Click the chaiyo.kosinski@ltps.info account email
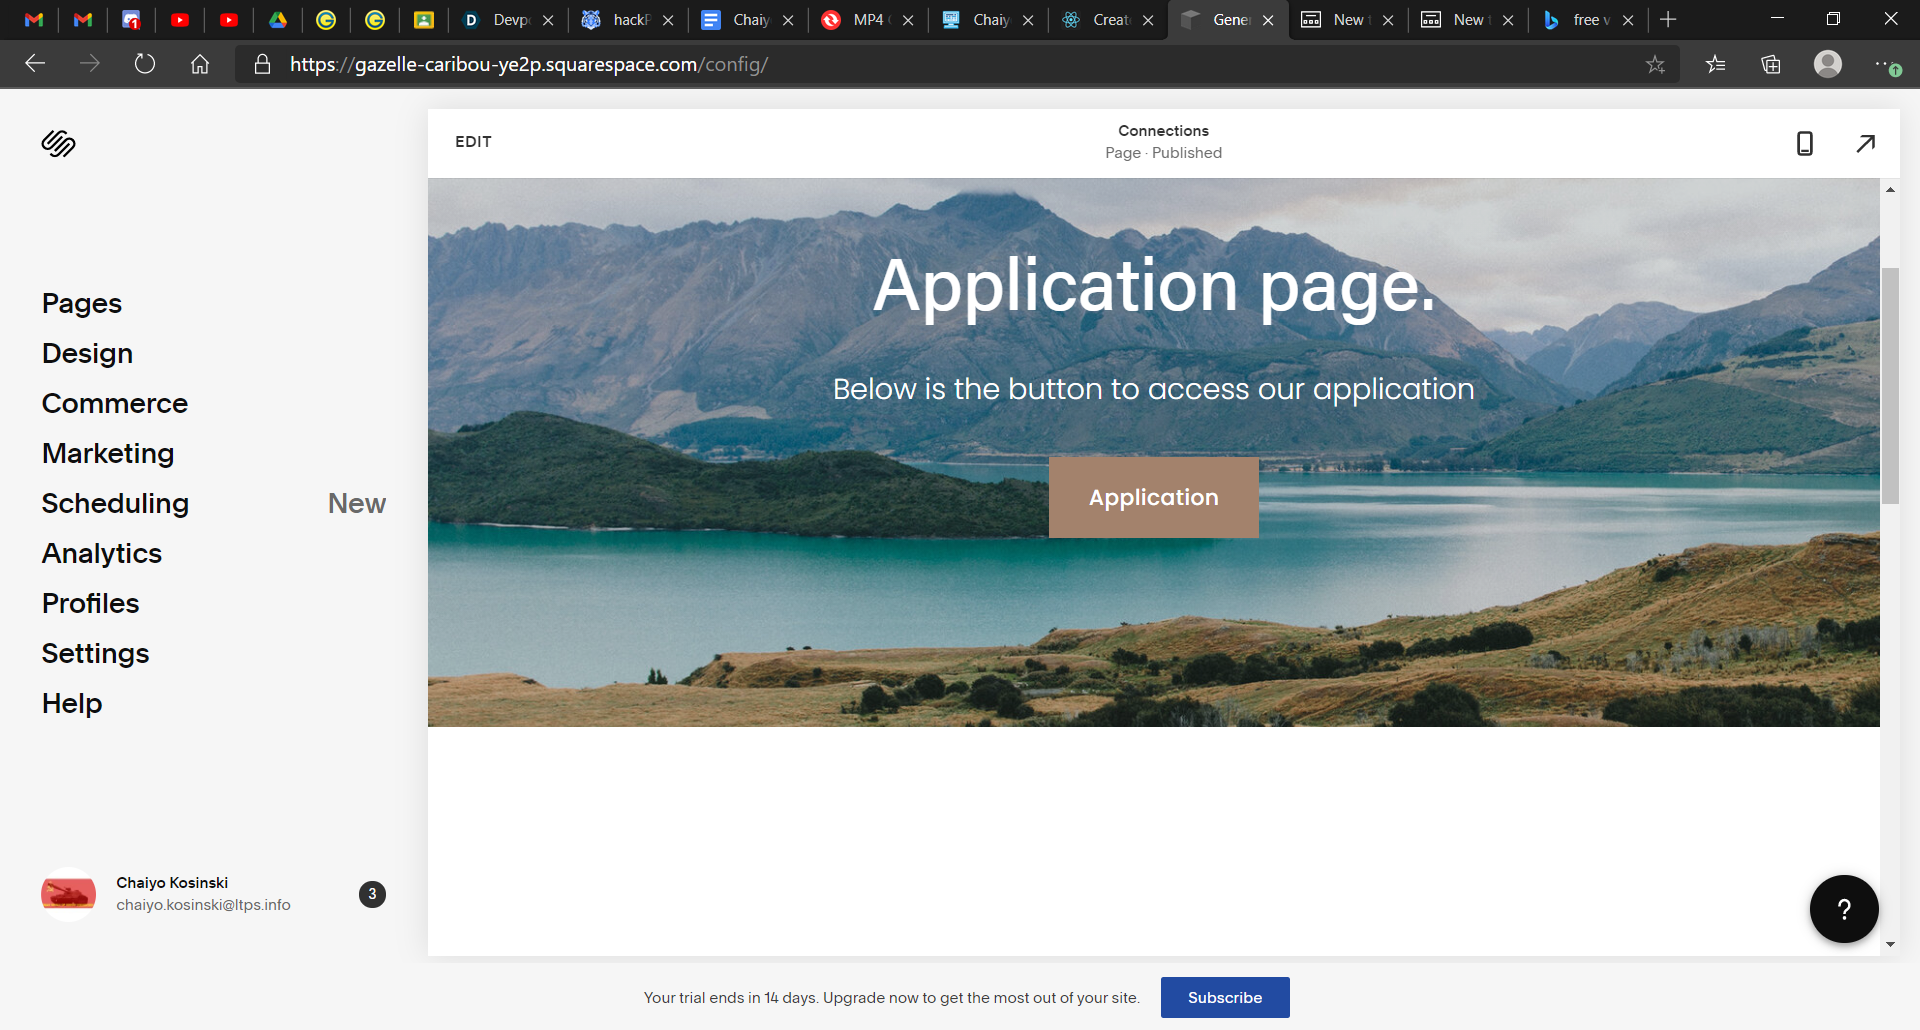1920x1030 pixels. [203, 905]
